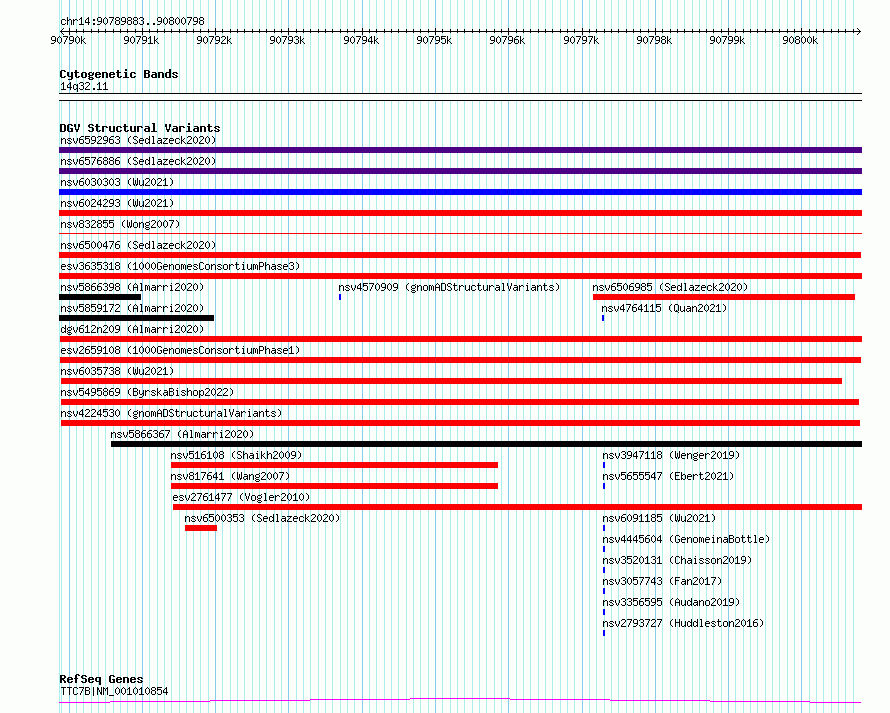Screen dimensions: 890x713
Task: Click the RefSeq Genes track title
Action: click(x=101, y=679)
